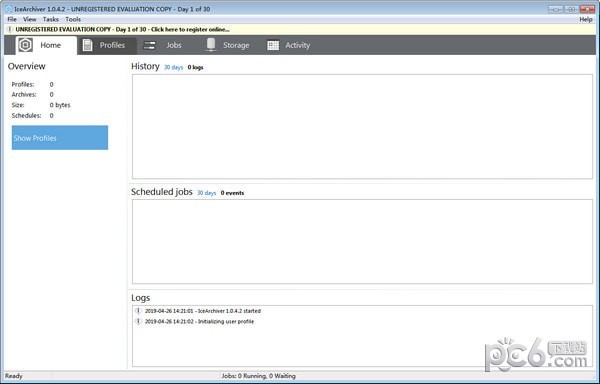Click the Storage drive icon
600x384 pixels.
[210, 45]
